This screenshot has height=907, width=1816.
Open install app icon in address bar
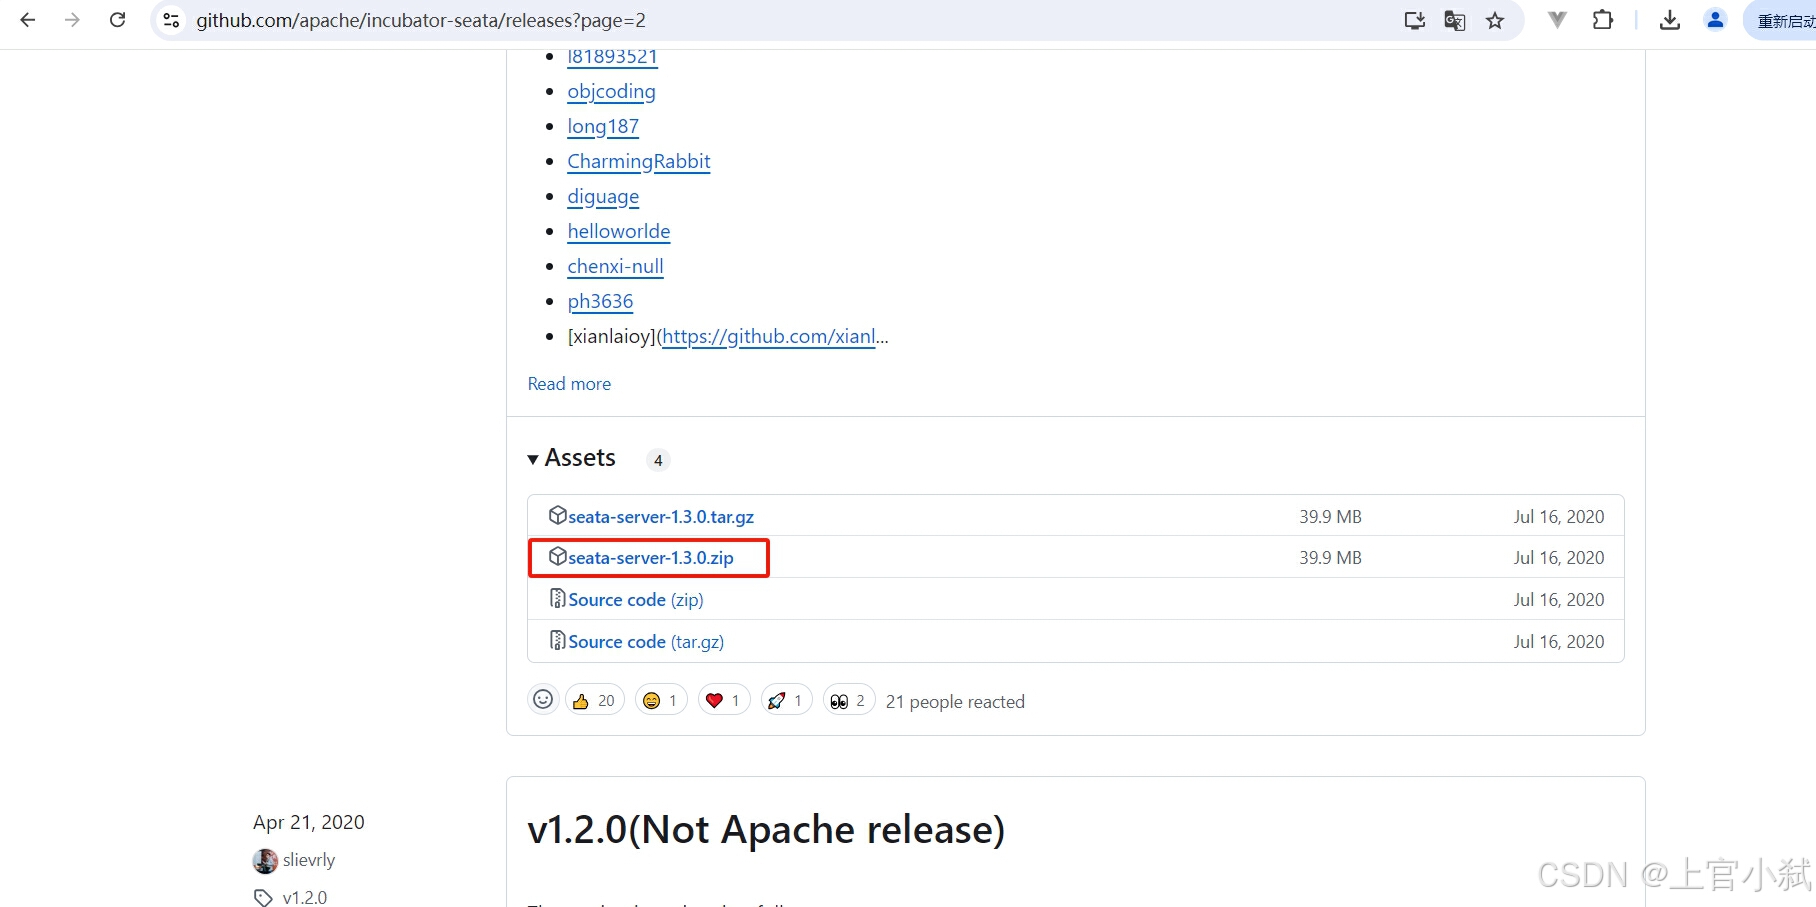1414,20
